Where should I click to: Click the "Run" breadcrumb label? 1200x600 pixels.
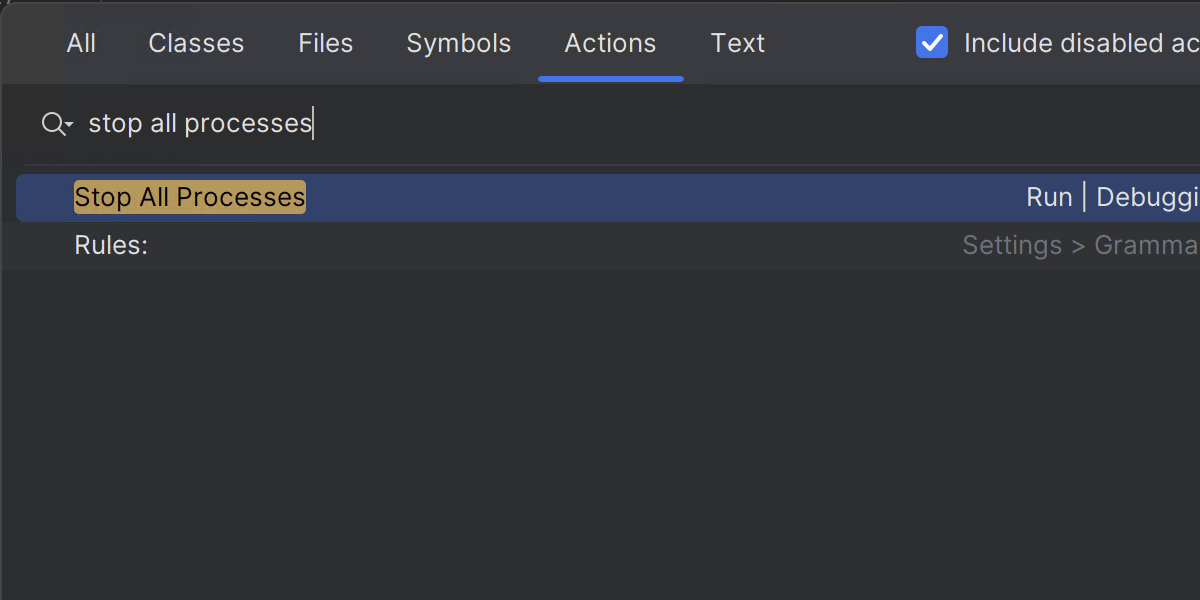tap(1049, 197)
